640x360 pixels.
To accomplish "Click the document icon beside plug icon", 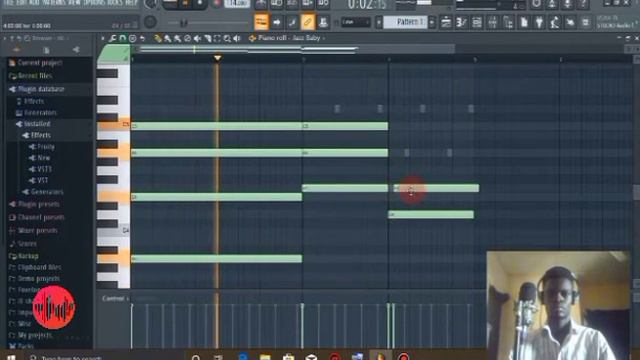I will click(524, 22).
